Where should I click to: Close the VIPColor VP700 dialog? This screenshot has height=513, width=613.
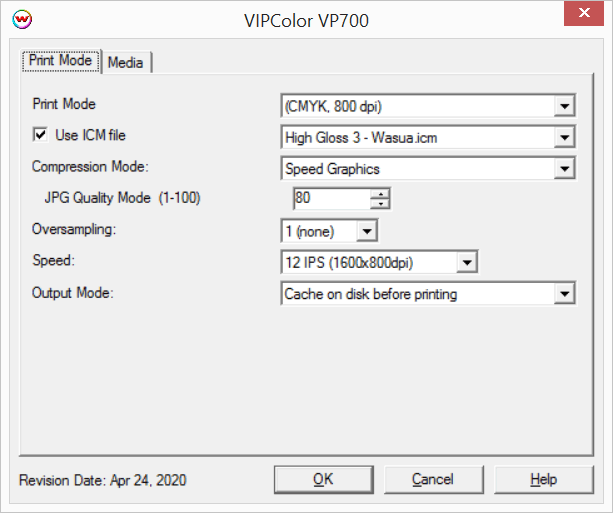584,13
